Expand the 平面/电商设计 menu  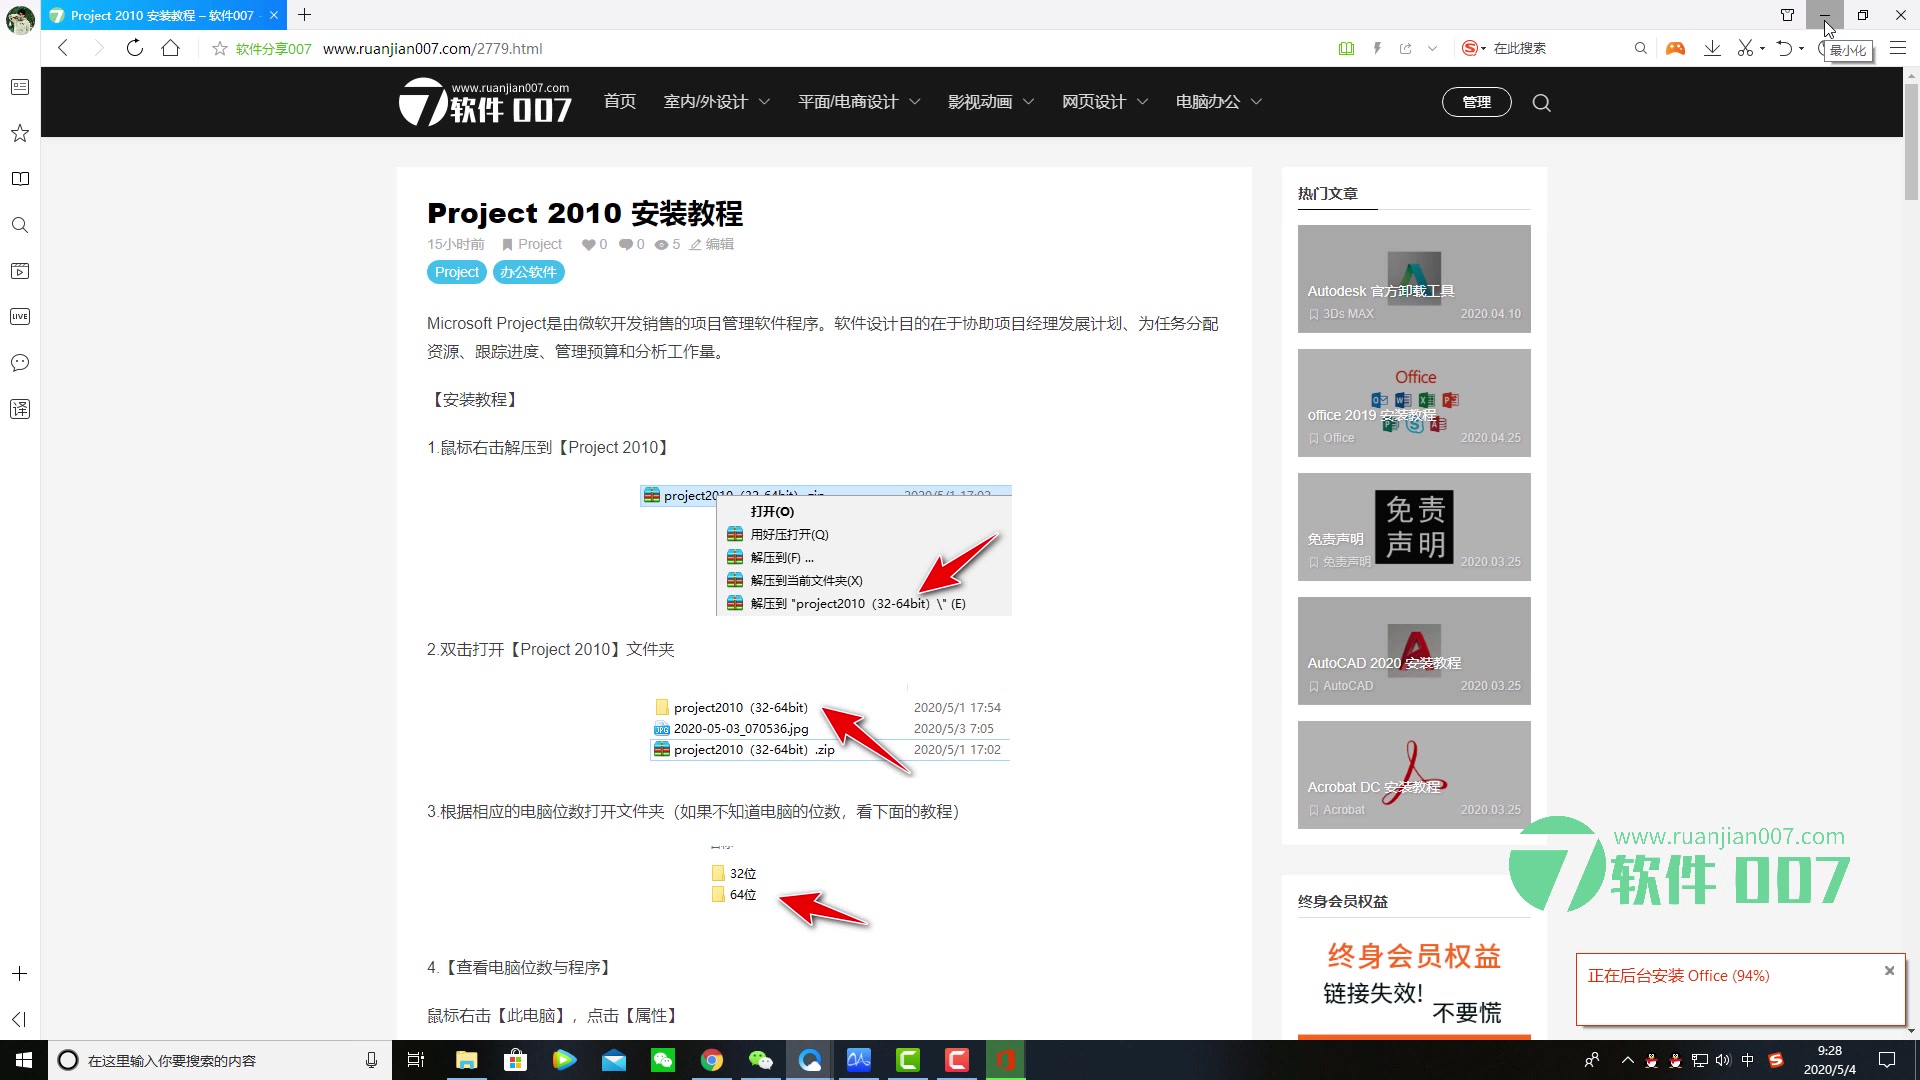pos(859,101)
